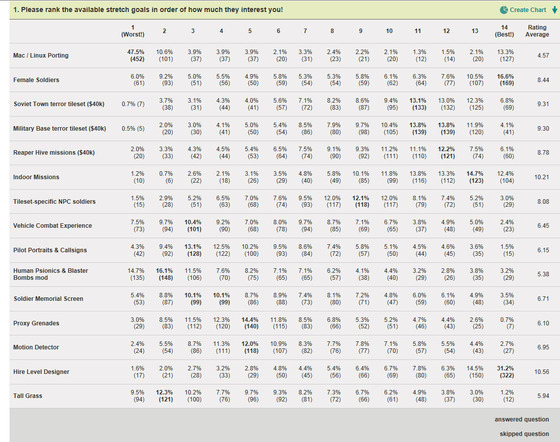This screenshot has height=442, width=560.
Task: Click the column header numbered 4
Action: [x=221, y=31]
